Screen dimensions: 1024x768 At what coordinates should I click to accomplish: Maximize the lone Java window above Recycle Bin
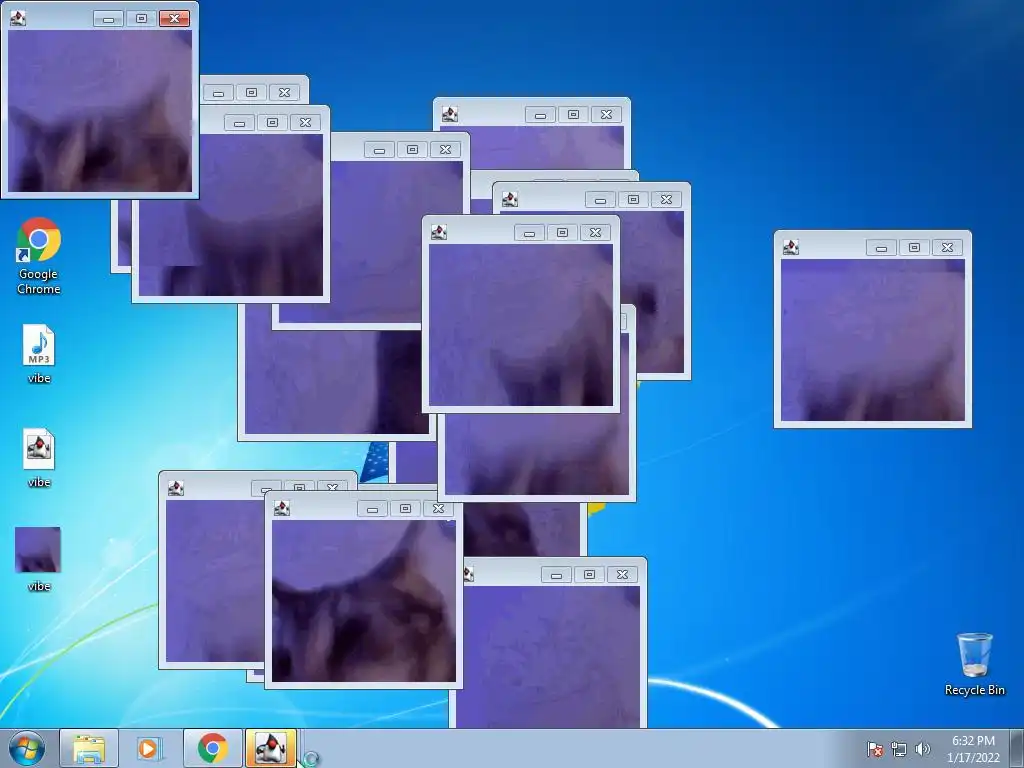click(914, 247)
